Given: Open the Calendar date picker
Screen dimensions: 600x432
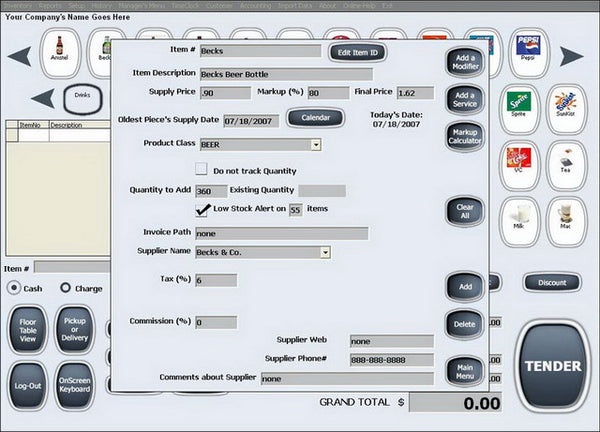Looking at the screenshot, I should (316, 117).
